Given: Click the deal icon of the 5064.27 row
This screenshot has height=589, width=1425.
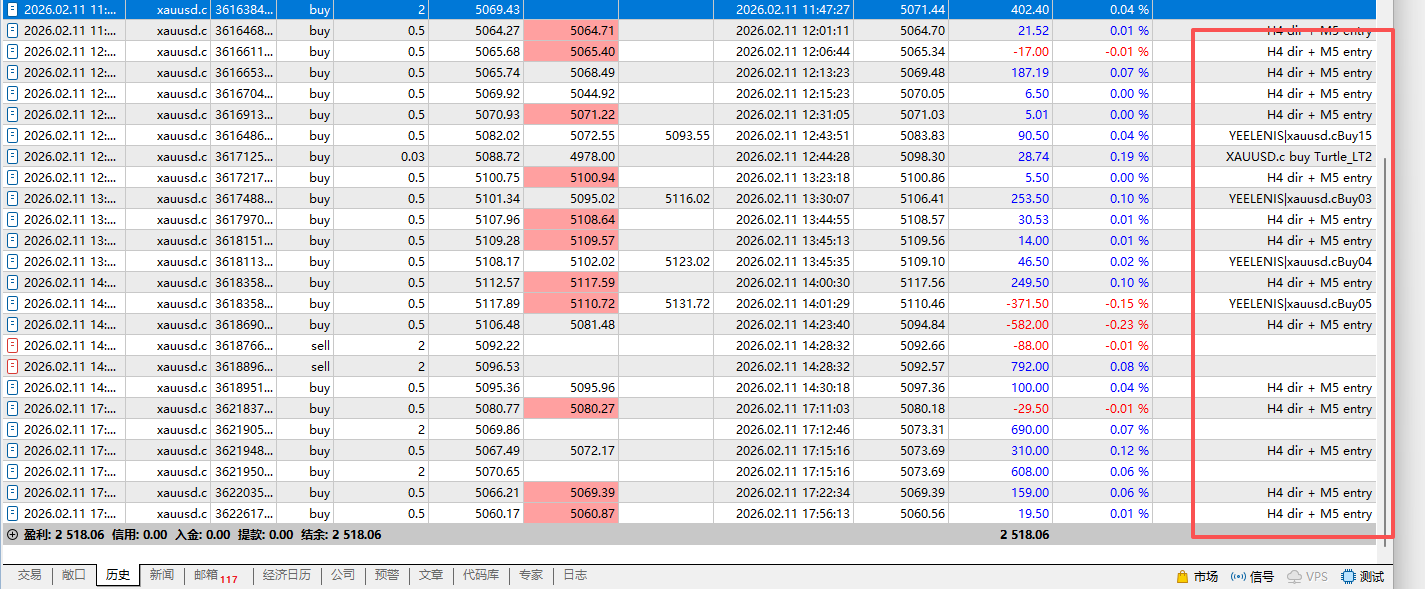Looking at the screenshot, I should pos(12,30).
